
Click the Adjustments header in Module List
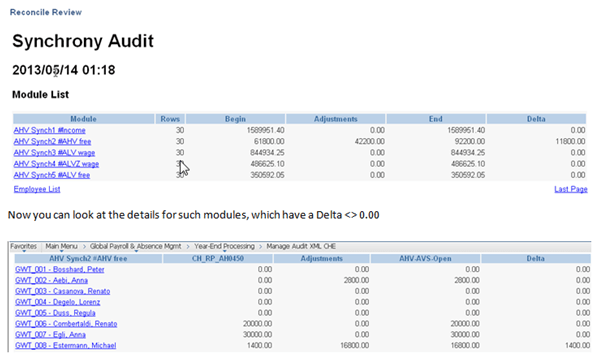pyautogui.click(x=335, y=119)
